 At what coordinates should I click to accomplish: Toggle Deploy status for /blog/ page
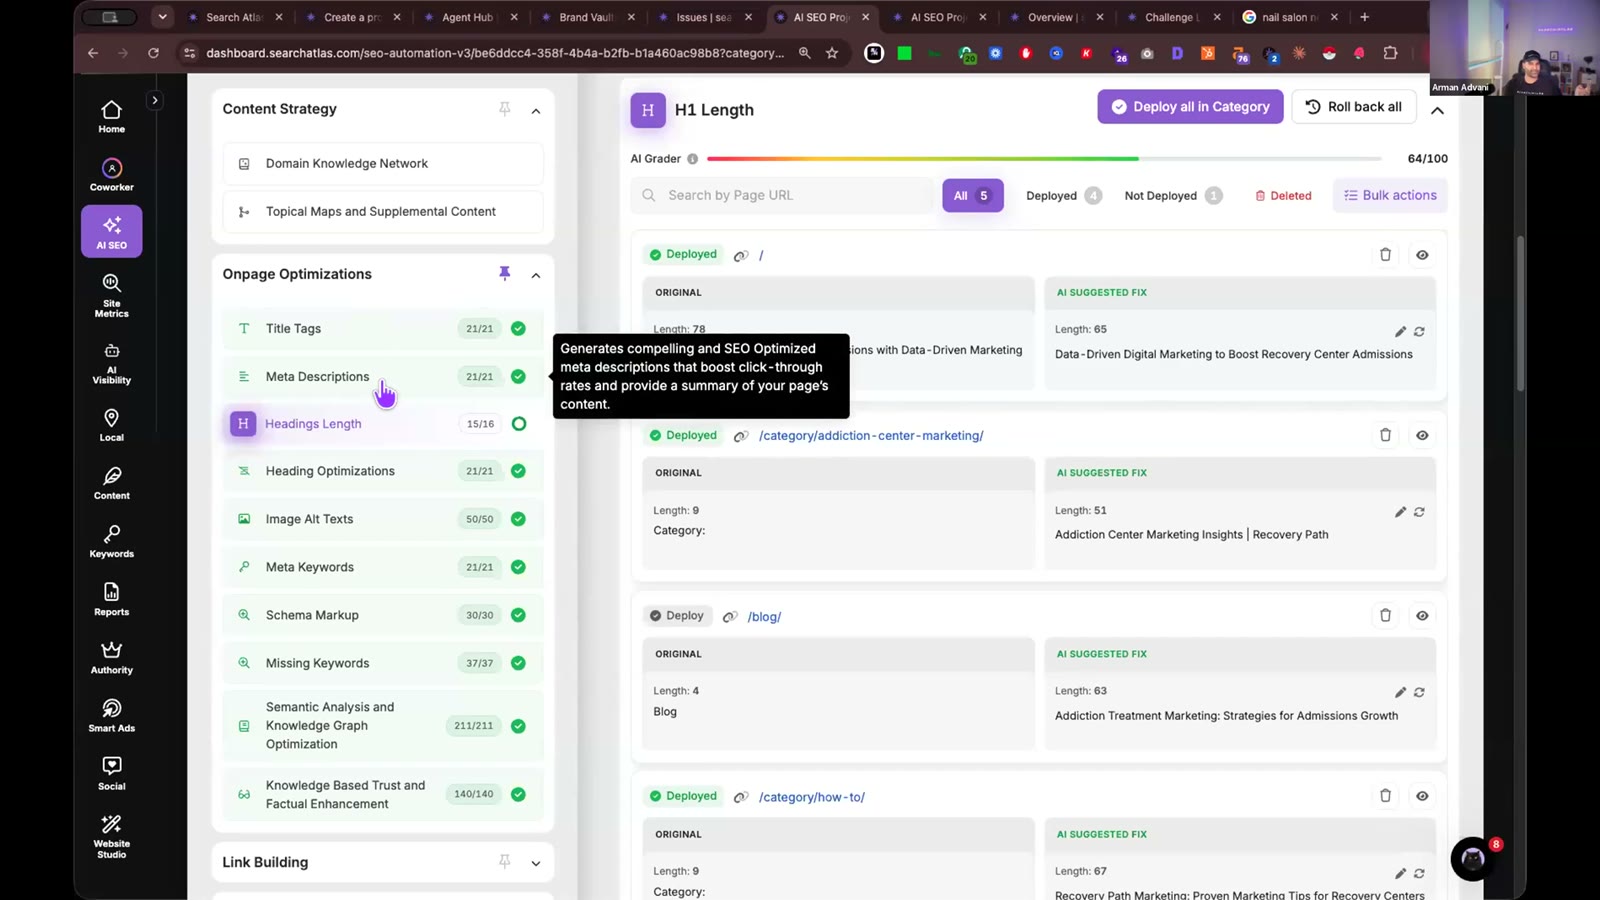click(677, 616)
